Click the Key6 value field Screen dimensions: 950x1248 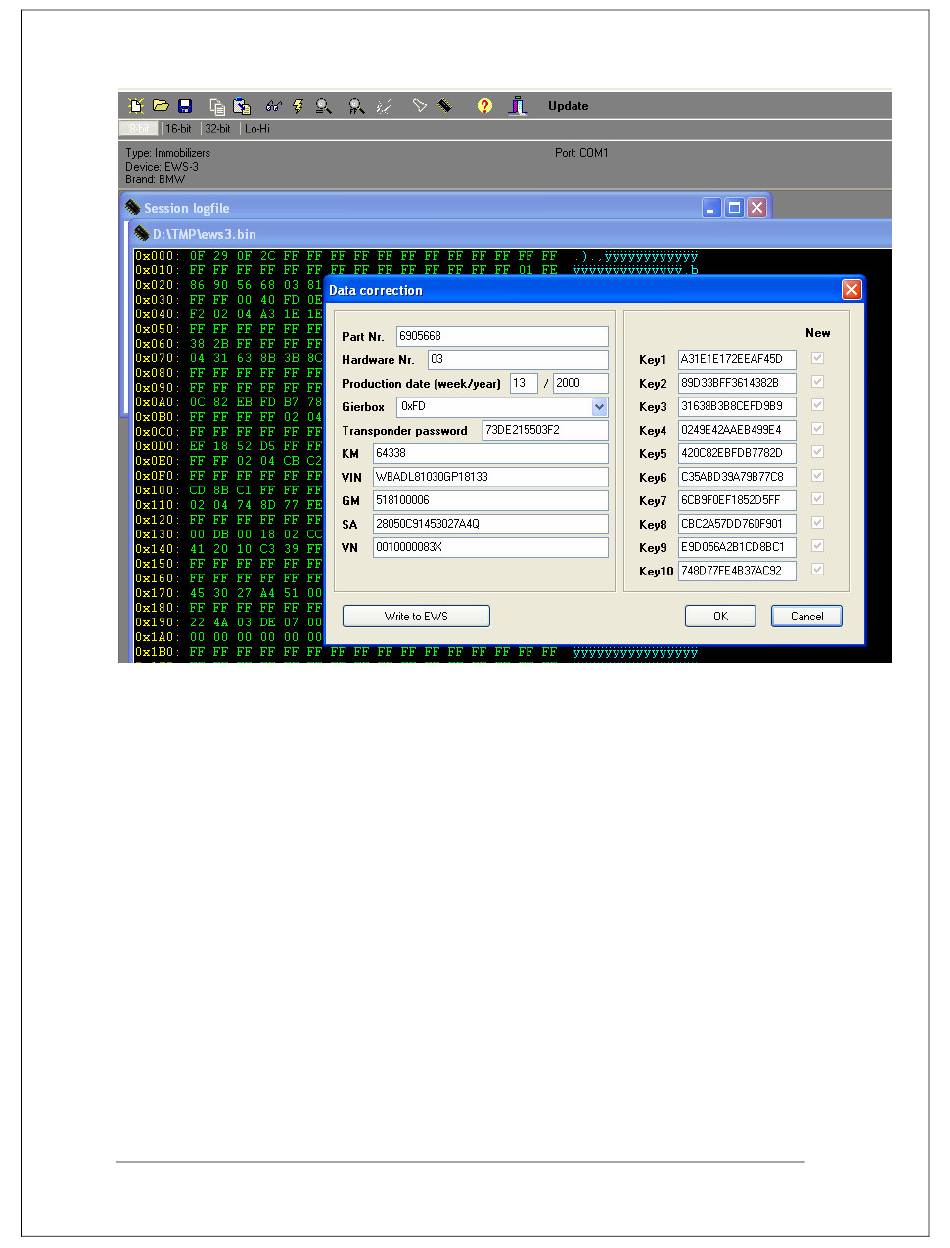[x=737, y=478]
